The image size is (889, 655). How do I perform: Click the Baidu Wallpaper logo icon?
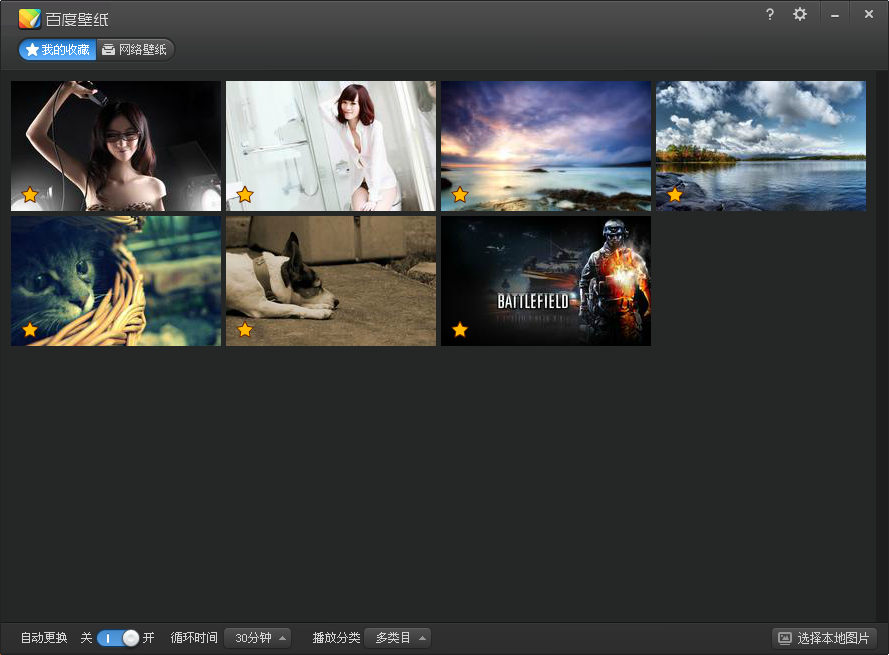point(29,19)
